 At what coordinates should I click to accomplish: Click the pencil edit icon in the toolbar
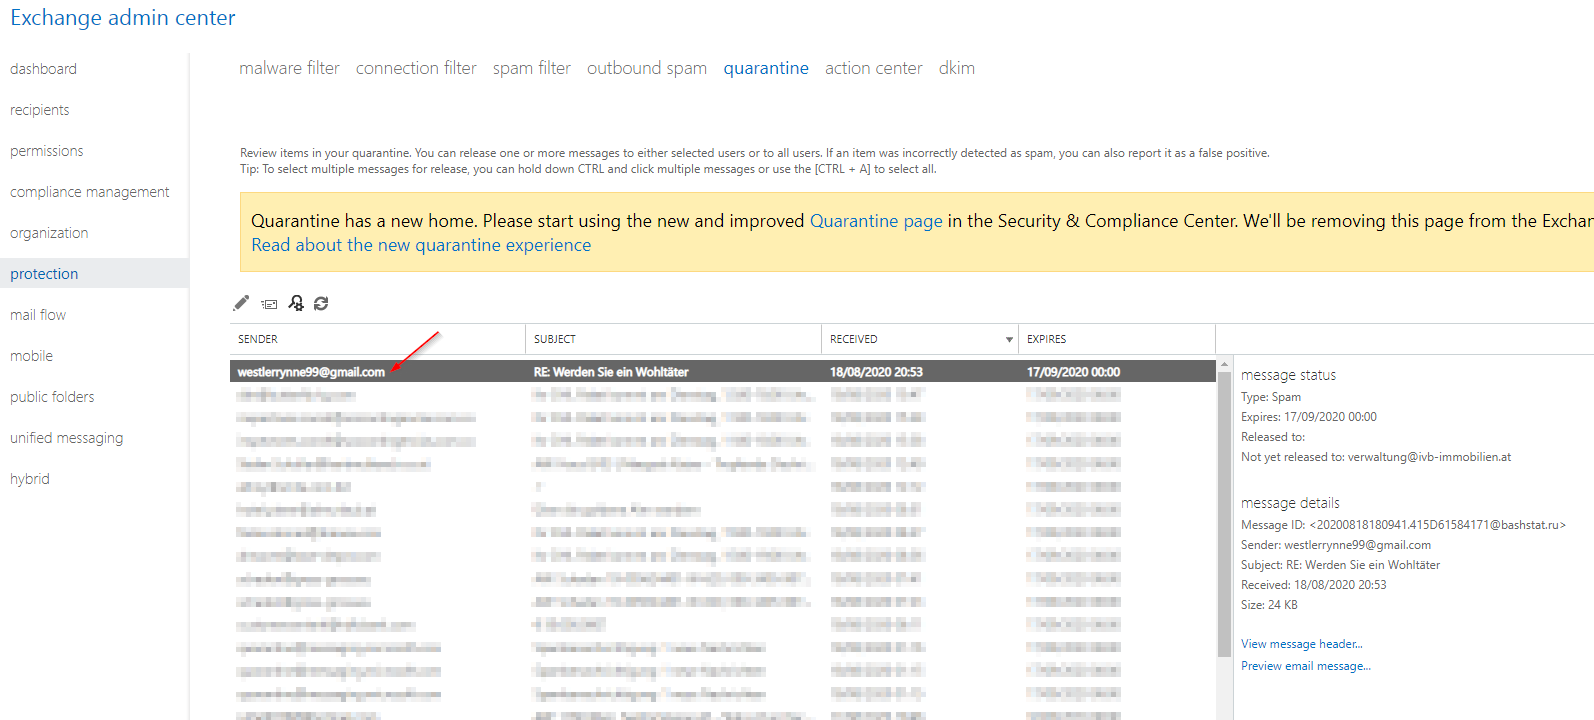(x=241, y=303)
